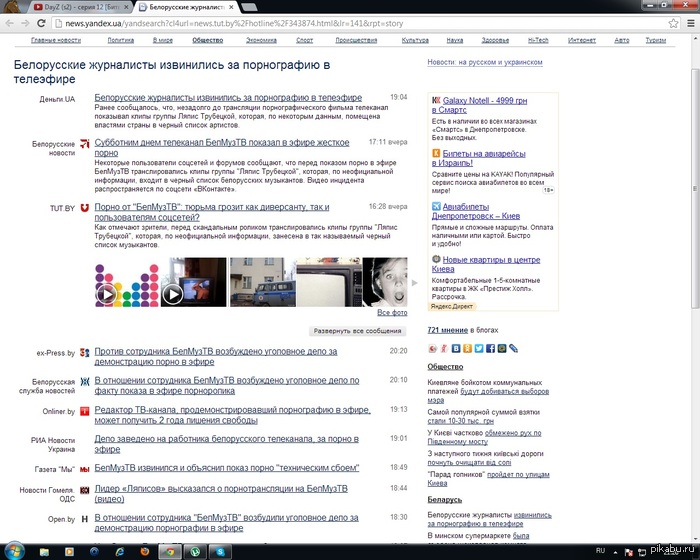Open the 'В мире' news section
The width and height of the screenshot is (700, 560).
[x=162, y=40]
